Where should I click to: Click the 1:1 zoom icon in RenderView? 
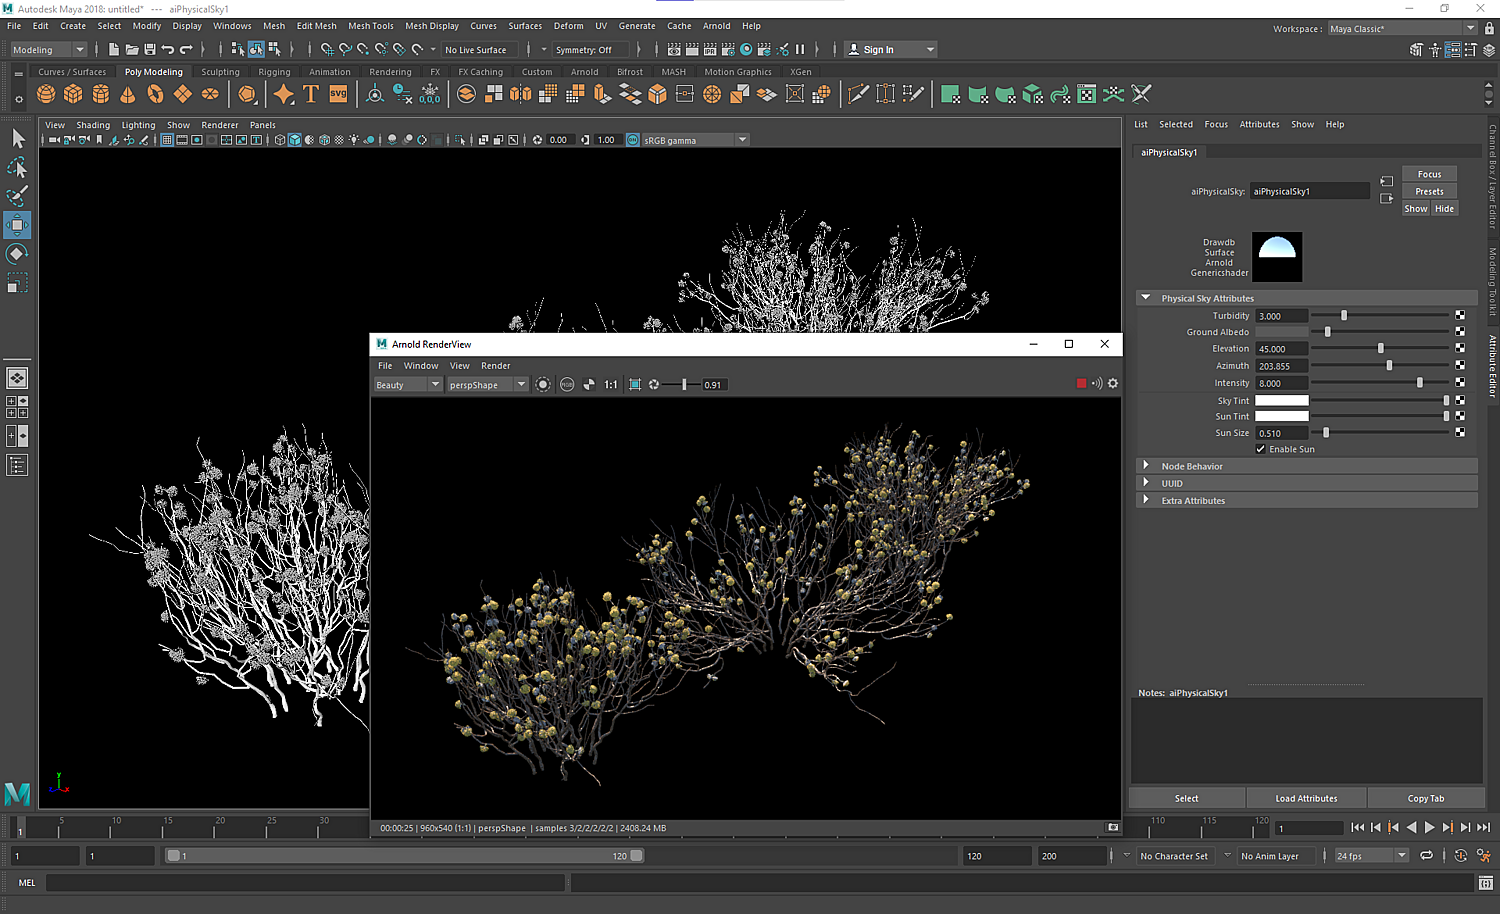tap(610, 385)
